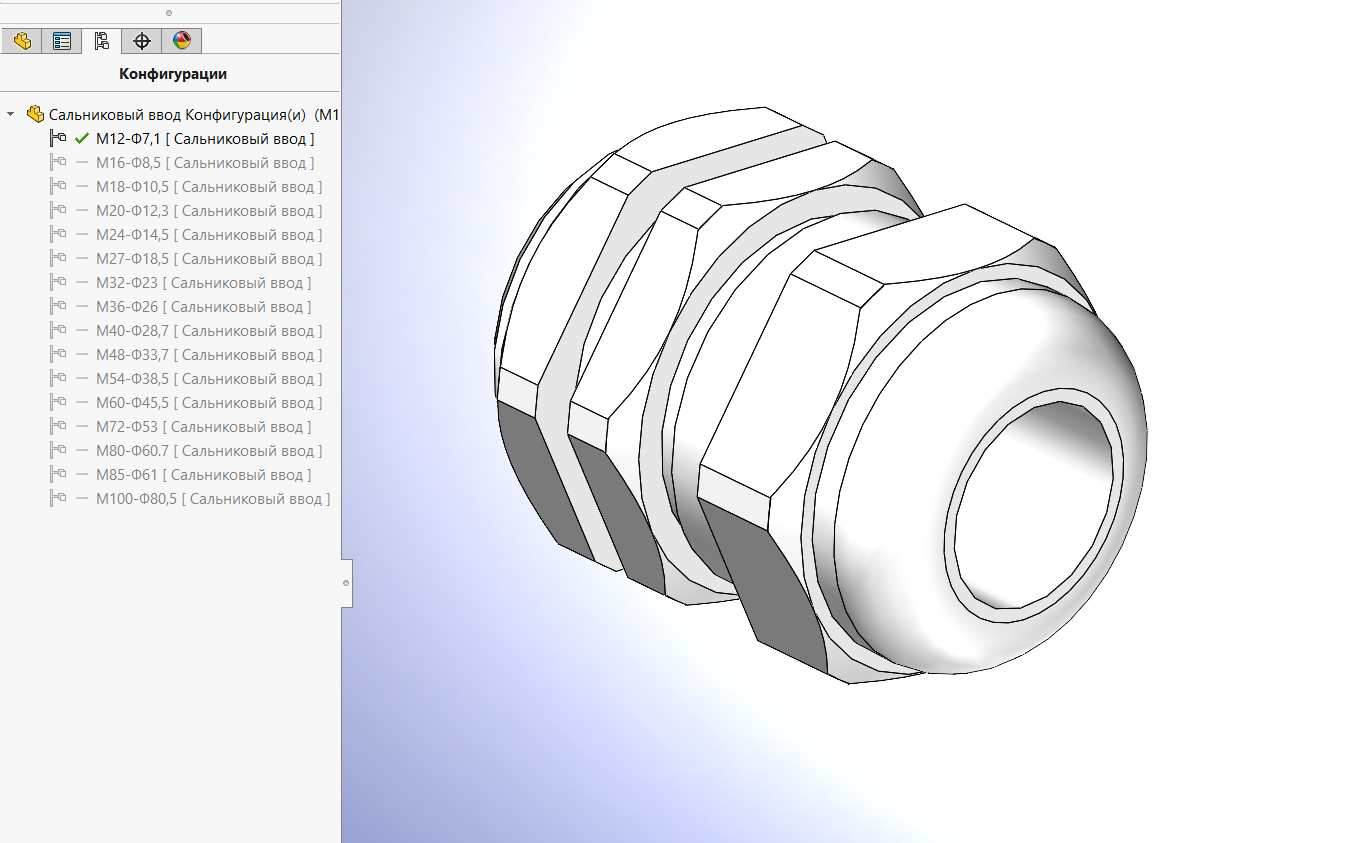Click the green check mark beside M12-Ф7,1

point(82,139)
